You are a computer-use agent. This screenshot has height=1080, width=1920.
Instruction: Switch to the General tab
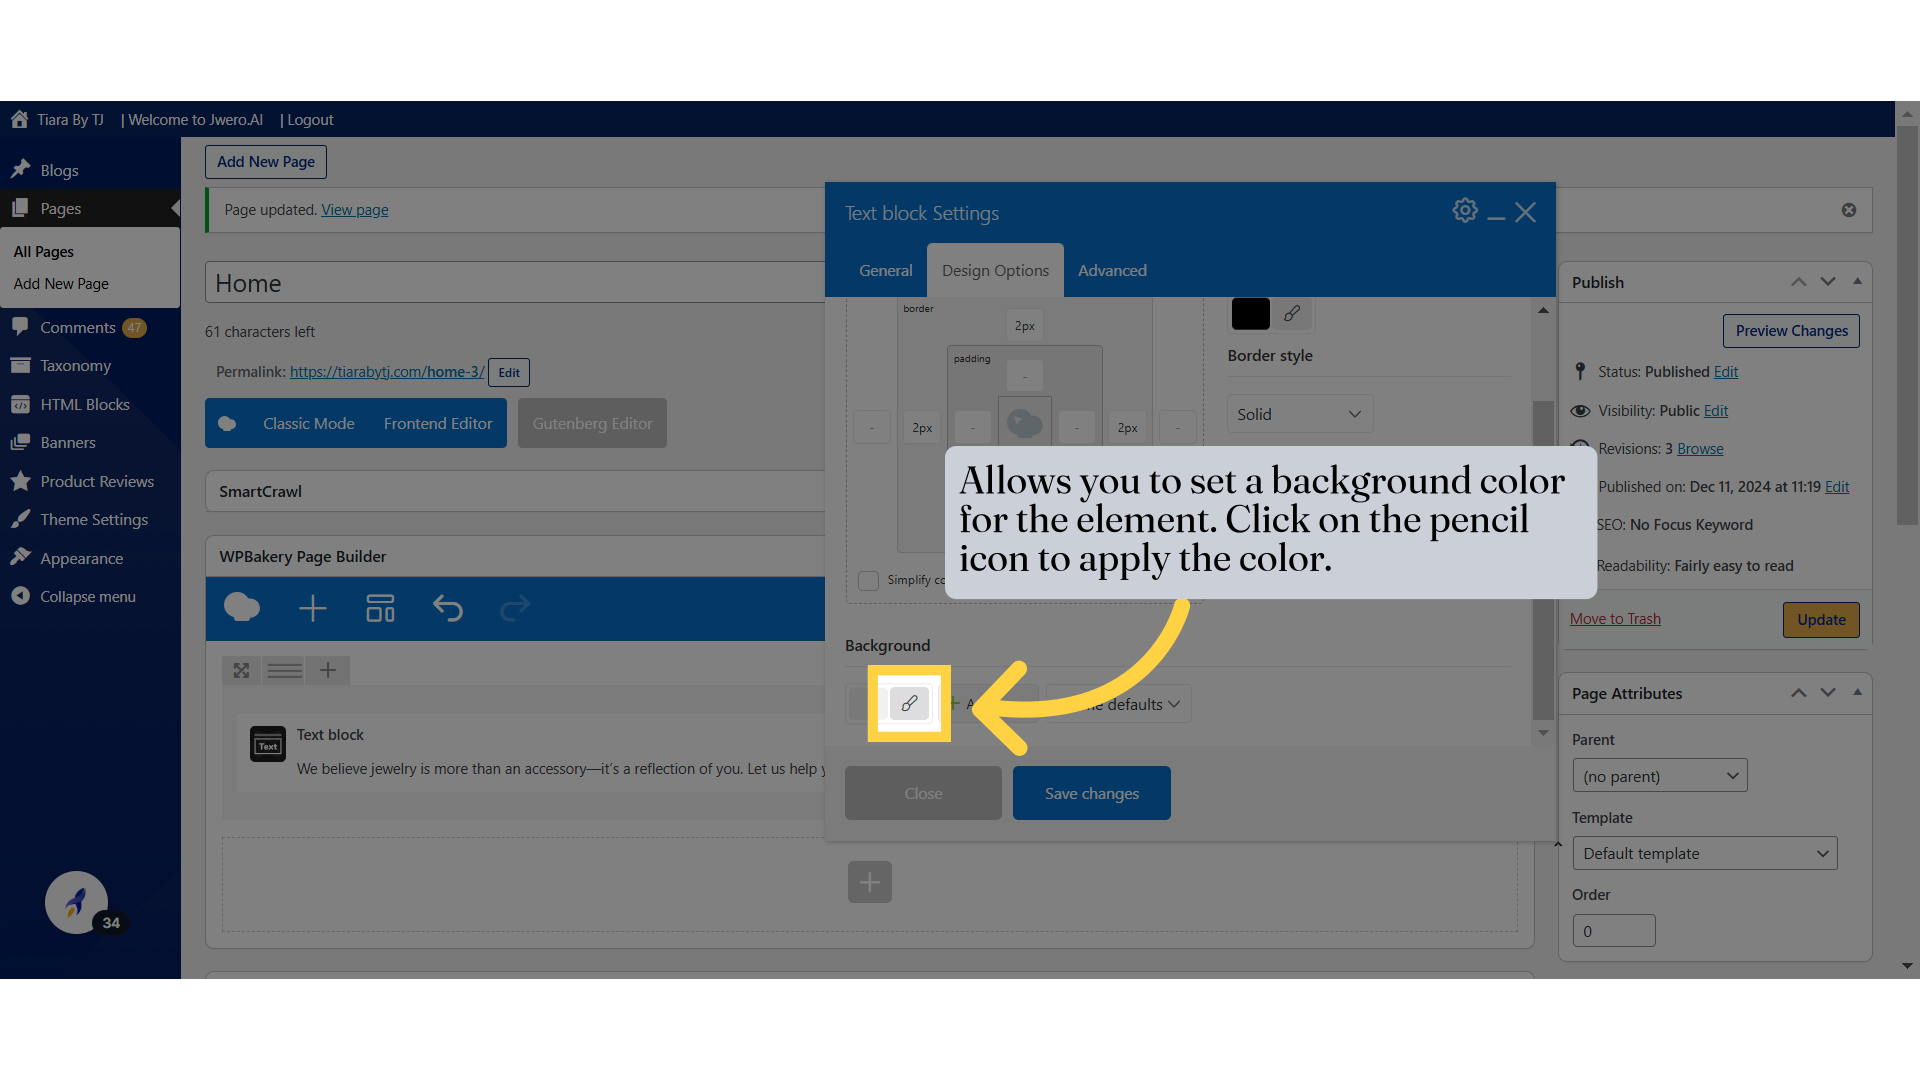[x=885, y=270]
